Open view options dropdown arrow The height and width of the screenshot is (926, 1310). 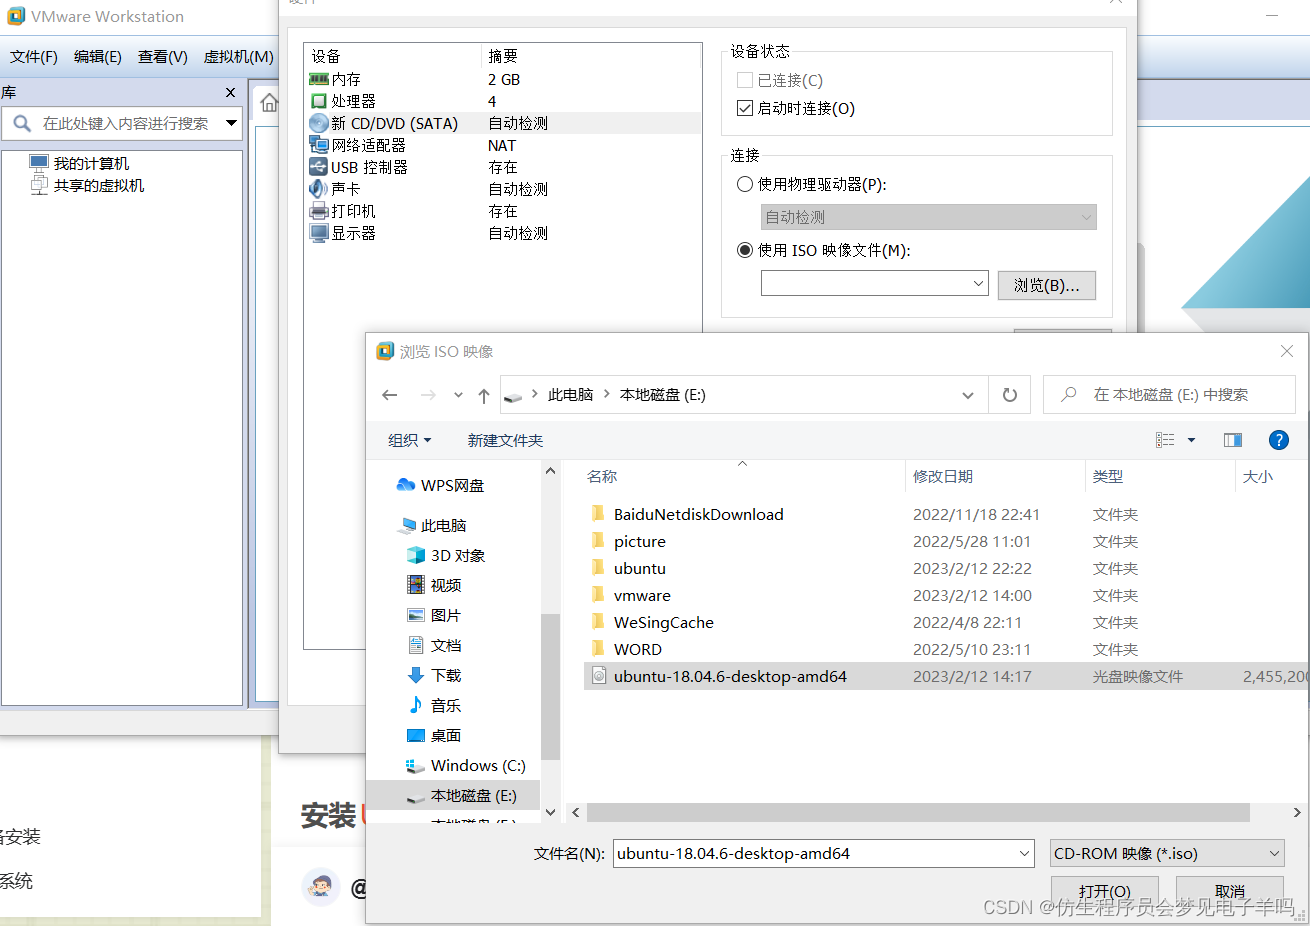[1191, 440]
